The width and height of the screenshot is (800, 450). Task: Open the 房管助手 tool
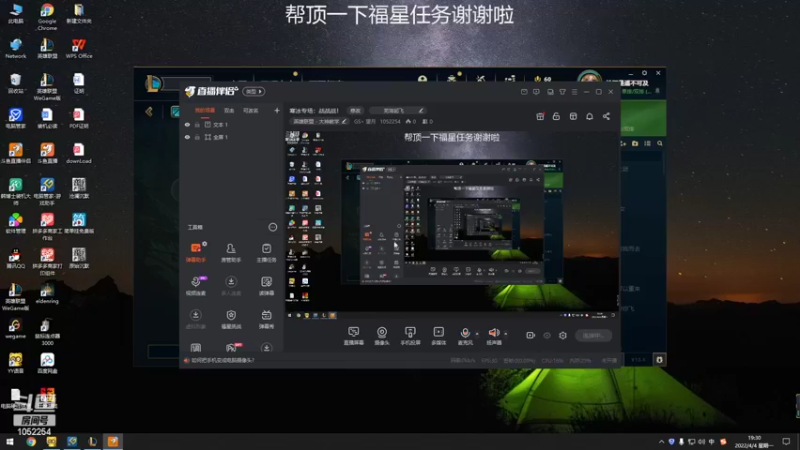pos(231,252)
